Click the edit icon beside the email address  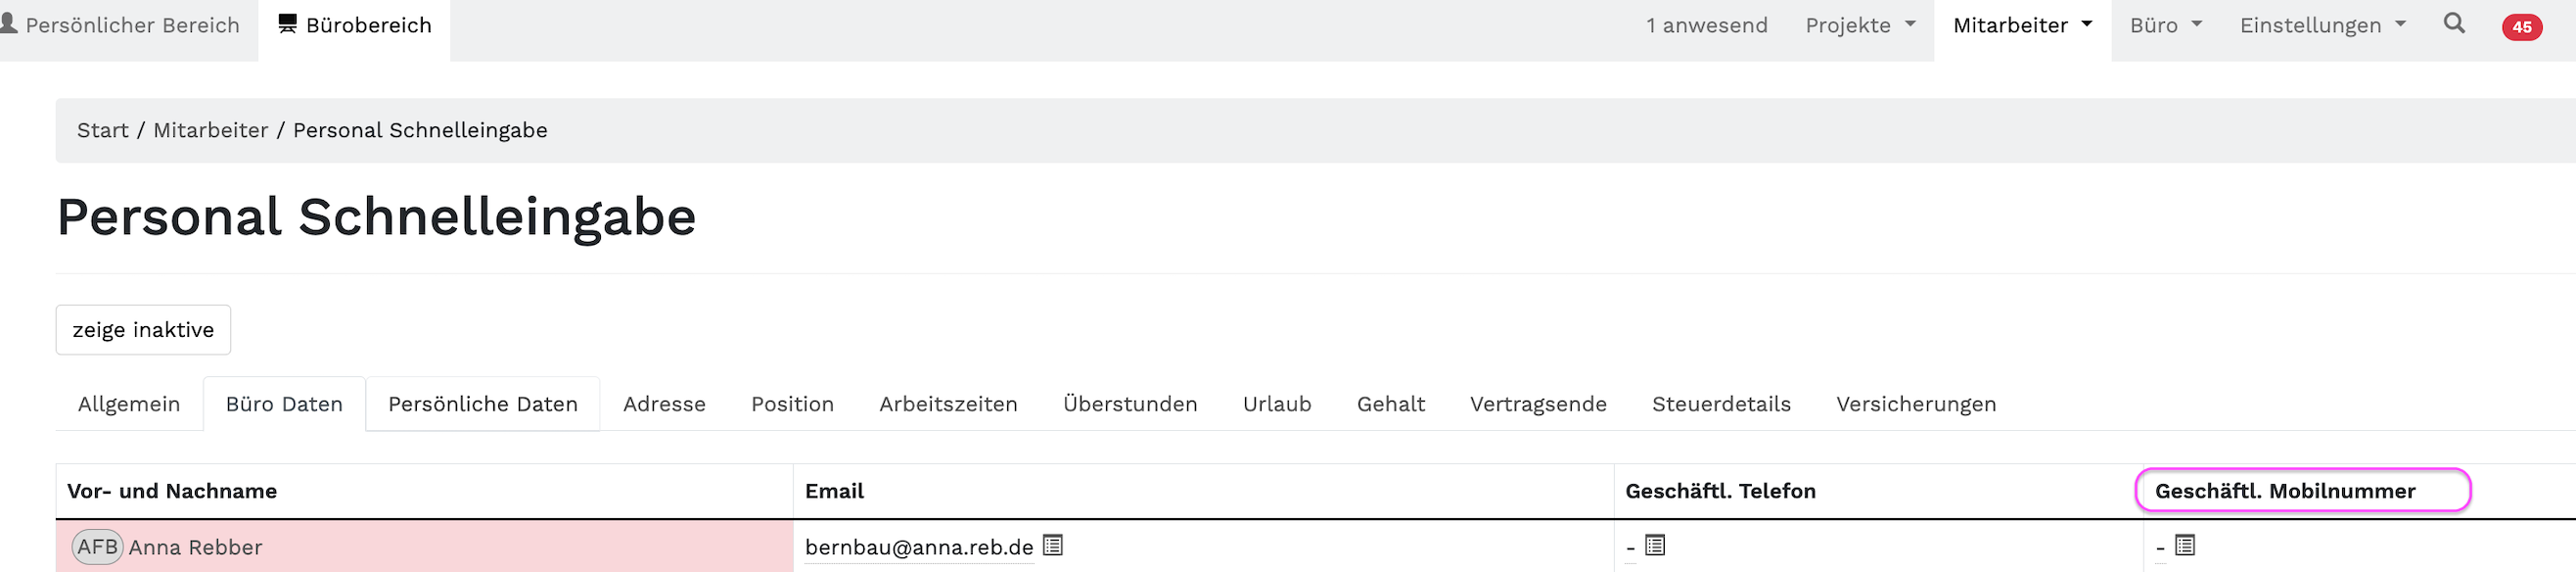point(1053,545)
